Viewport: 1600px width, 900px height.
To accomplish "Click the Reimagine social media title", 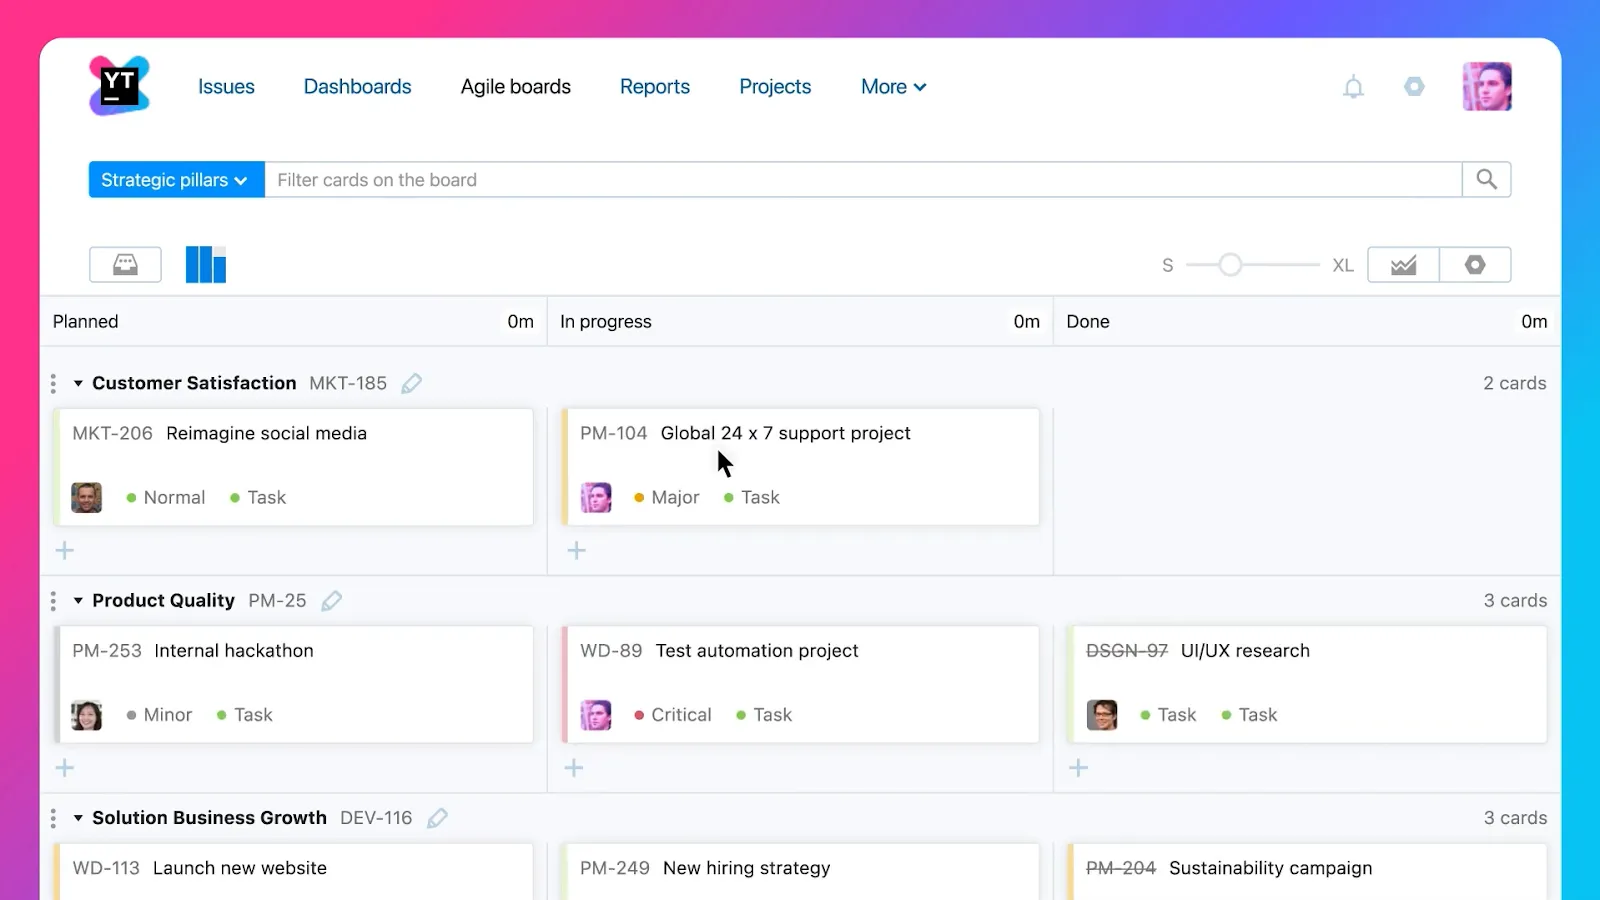I will click(267, 433).
